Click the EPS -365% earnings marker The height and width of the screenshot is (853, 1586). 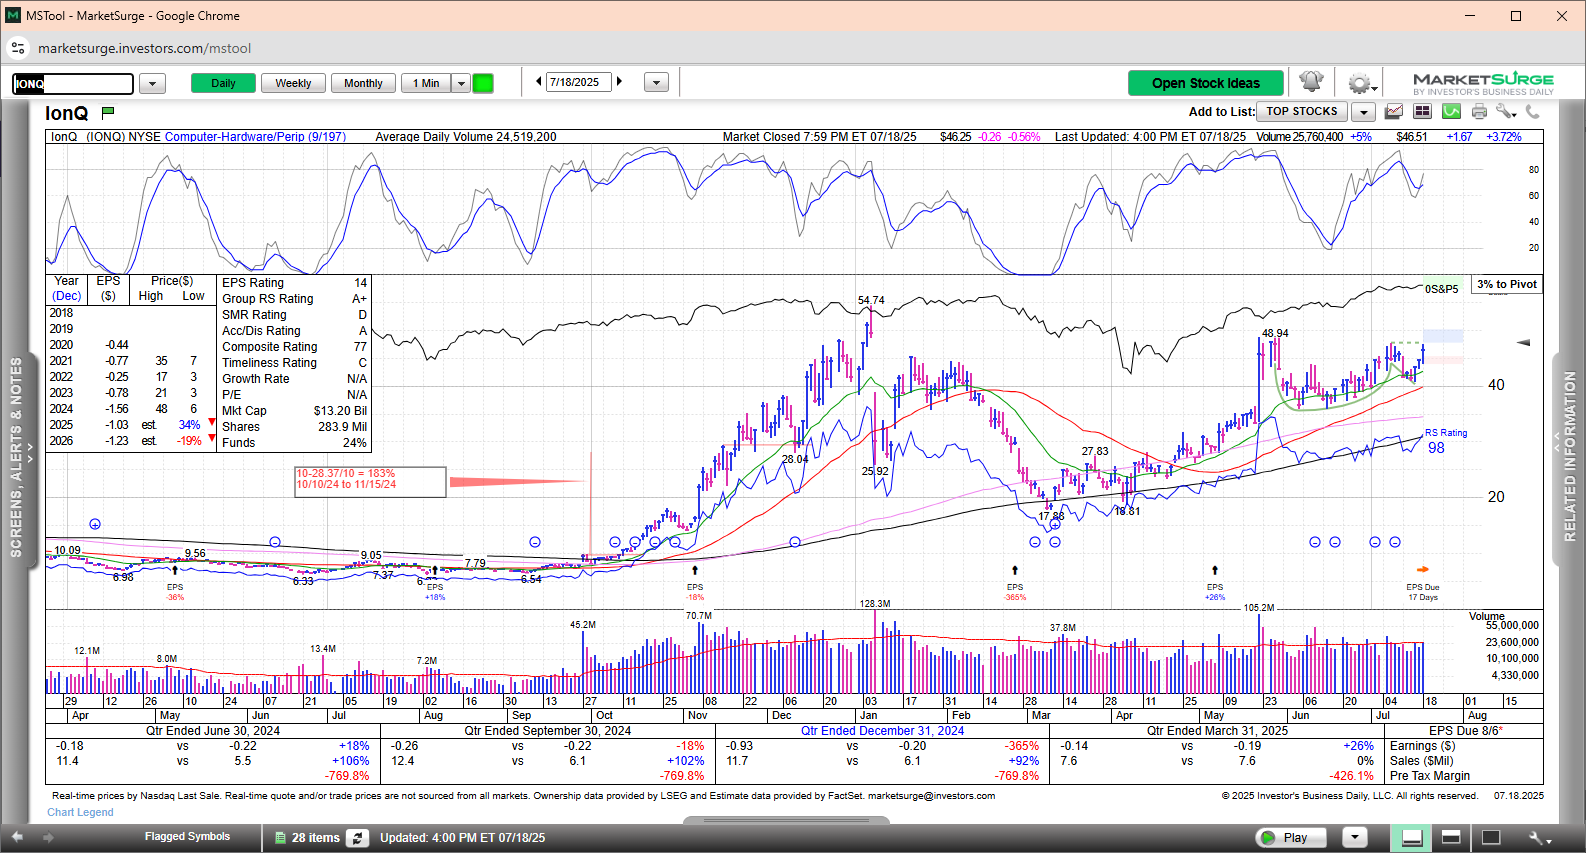tap(1015, 592)
